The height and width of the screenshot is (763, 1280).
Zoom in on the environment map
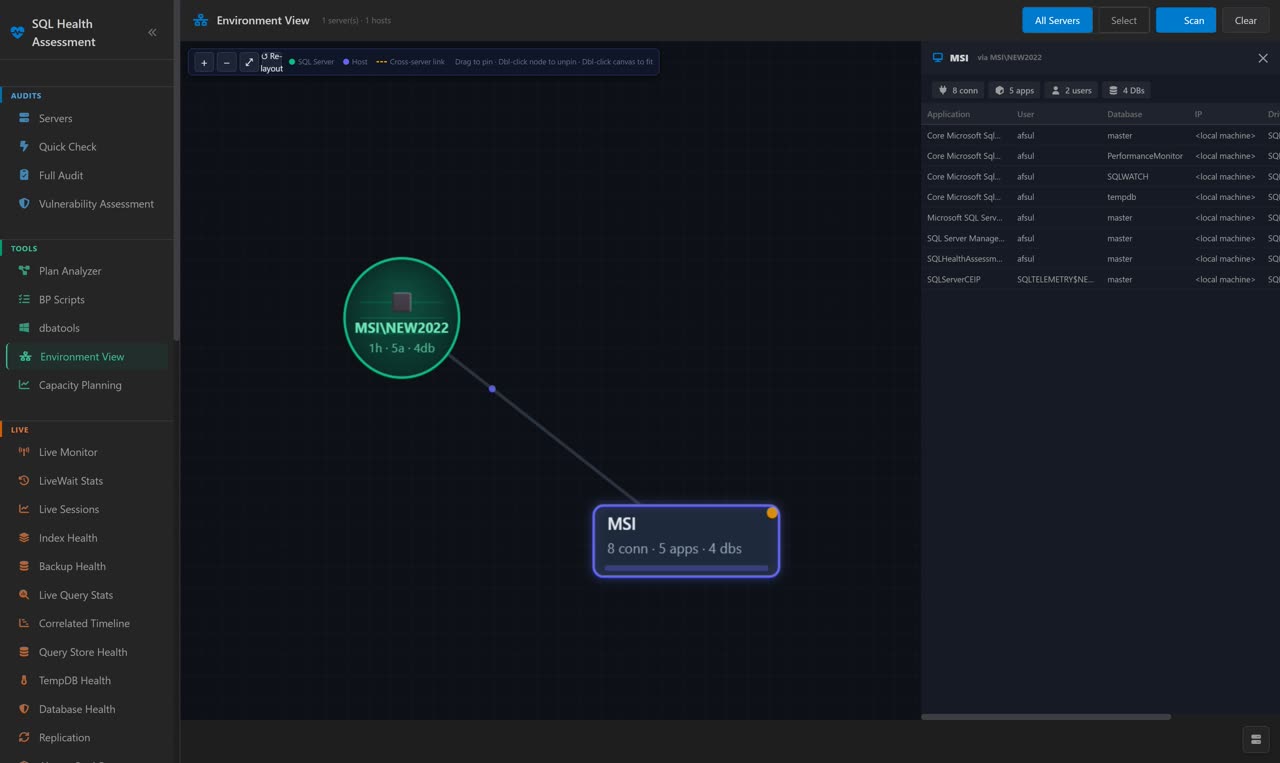(203, 61)
